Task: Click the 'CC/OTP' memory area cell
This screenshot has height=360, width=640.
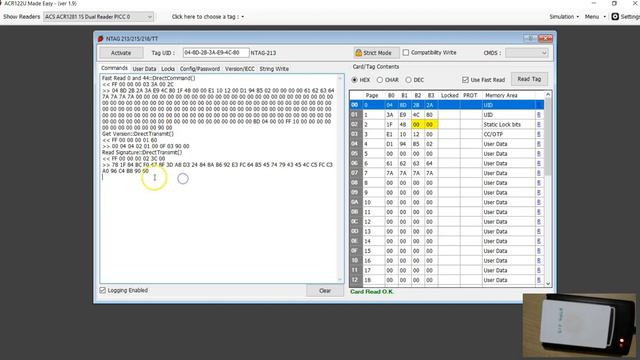Action: [508, 134]
